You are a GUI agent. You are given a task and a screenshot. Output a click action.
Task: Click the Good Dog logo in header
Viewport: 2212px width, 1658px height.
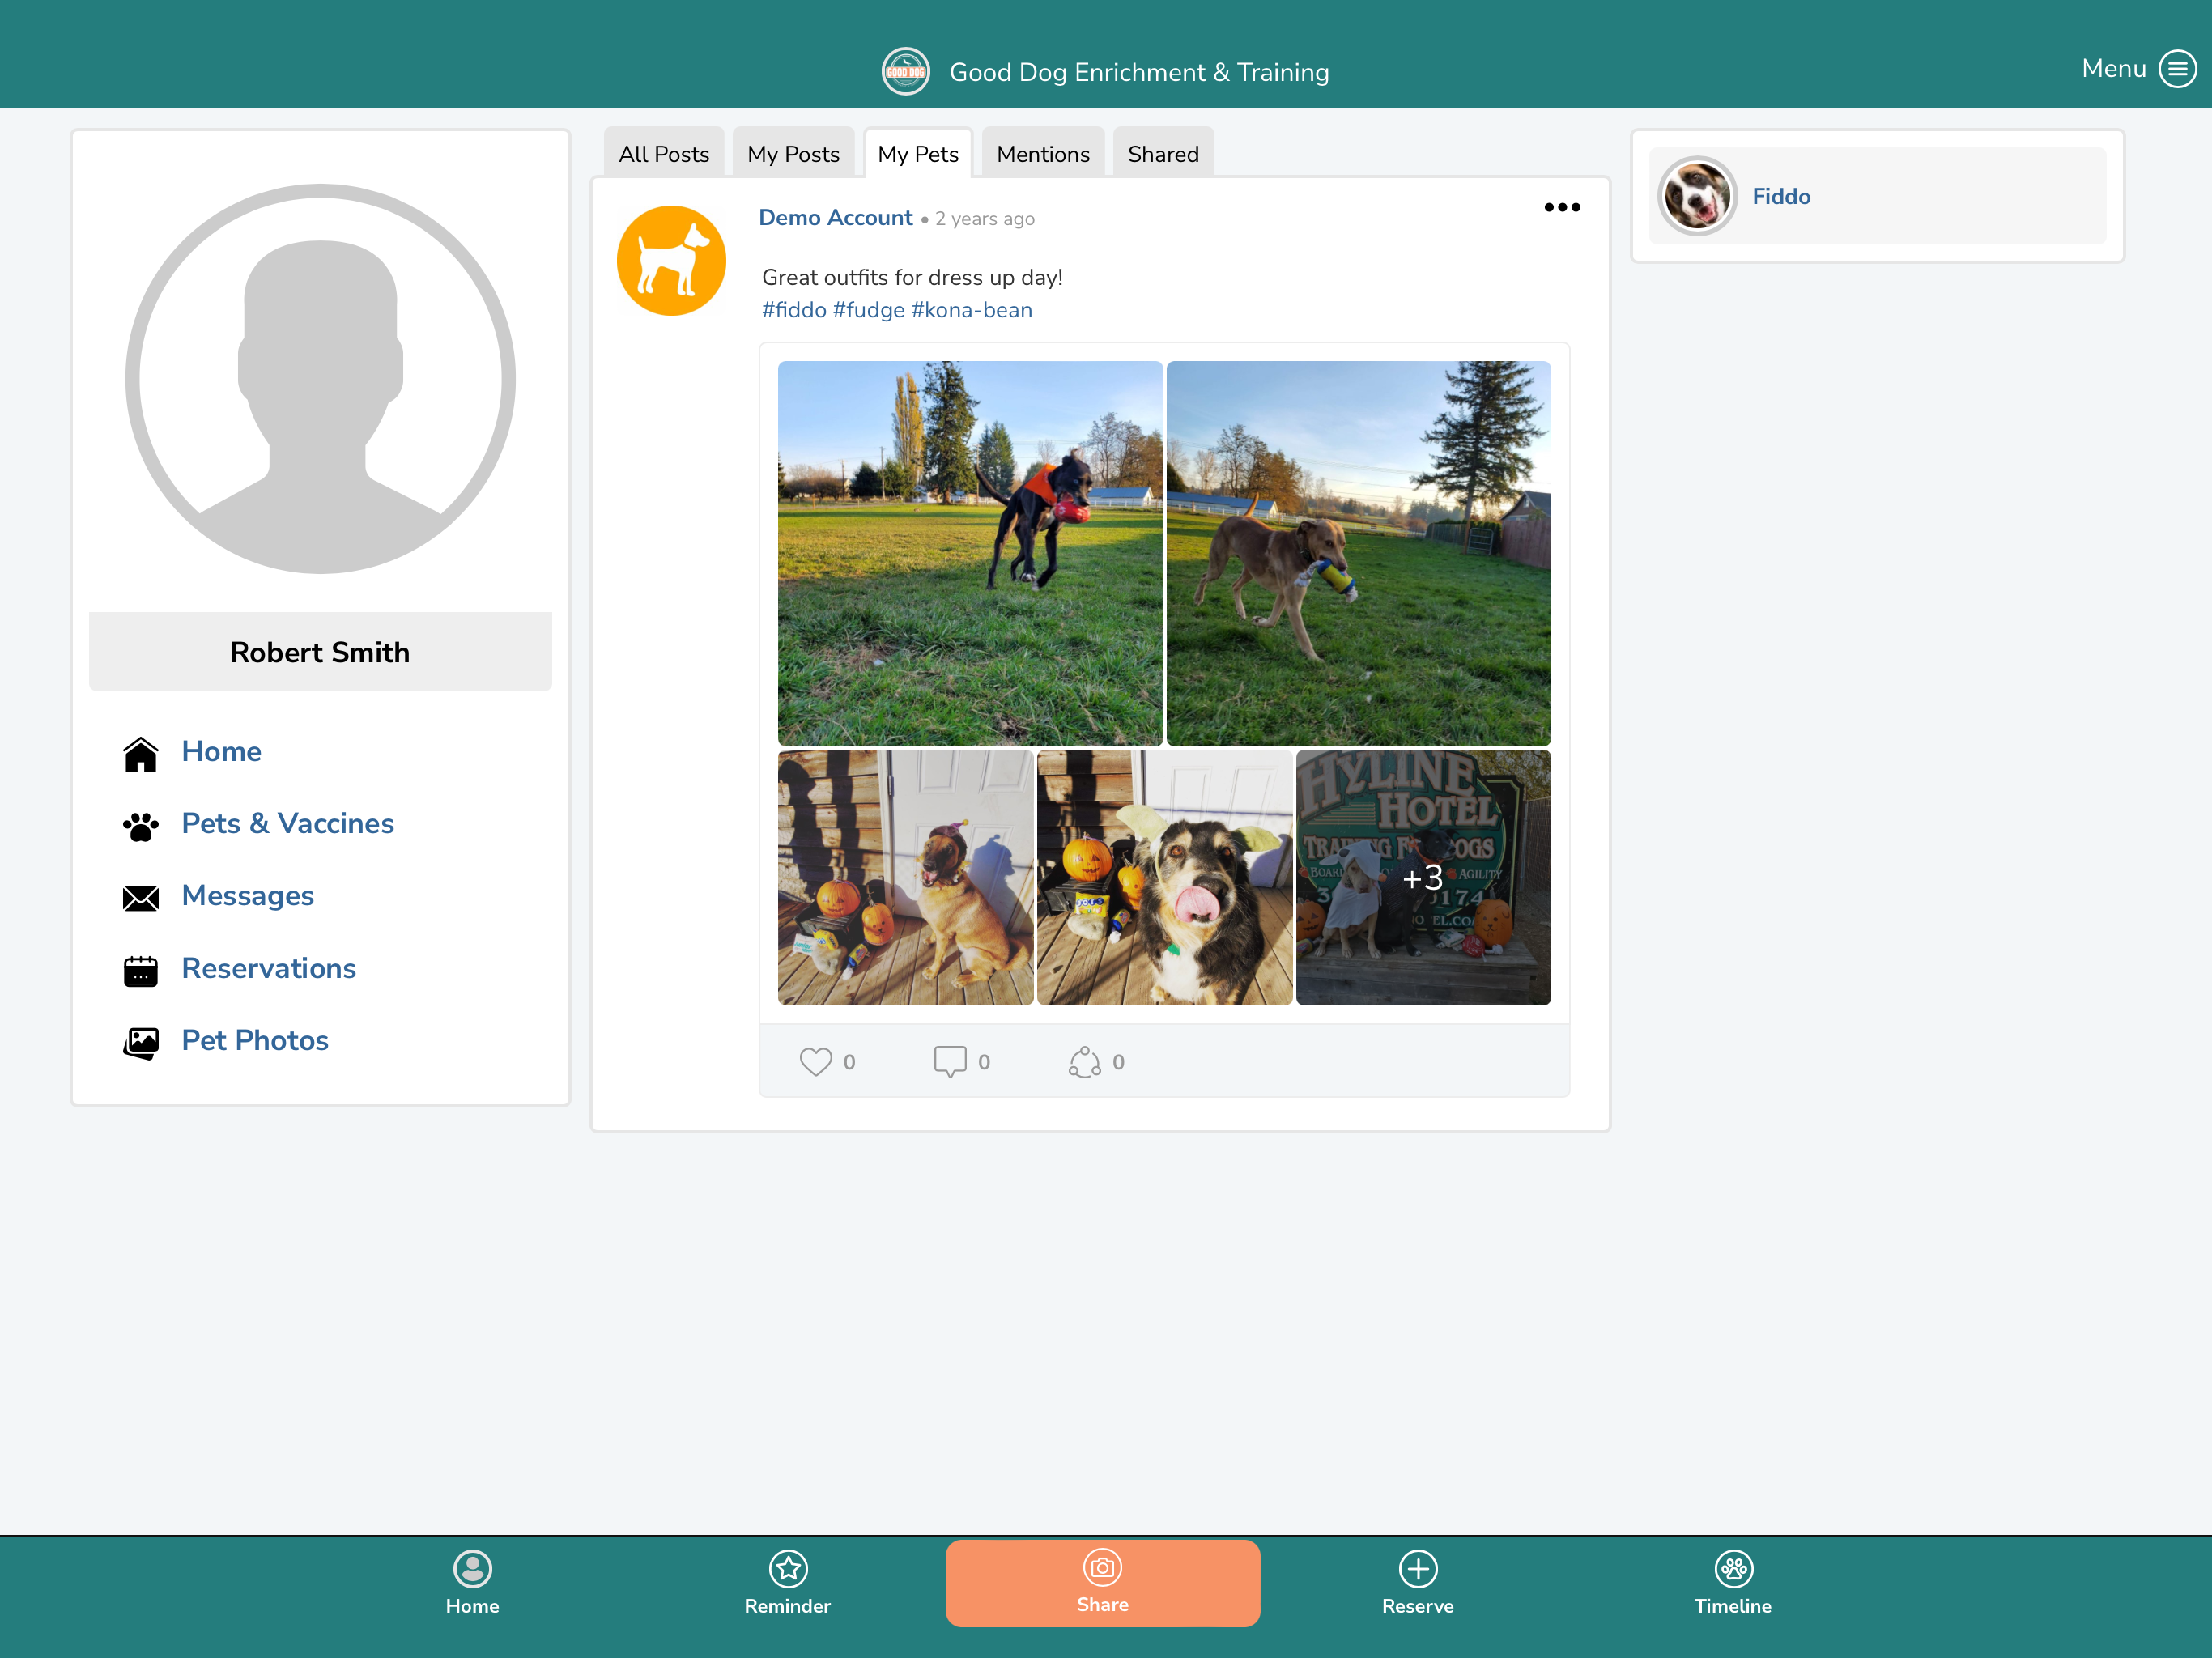(905, 72)
